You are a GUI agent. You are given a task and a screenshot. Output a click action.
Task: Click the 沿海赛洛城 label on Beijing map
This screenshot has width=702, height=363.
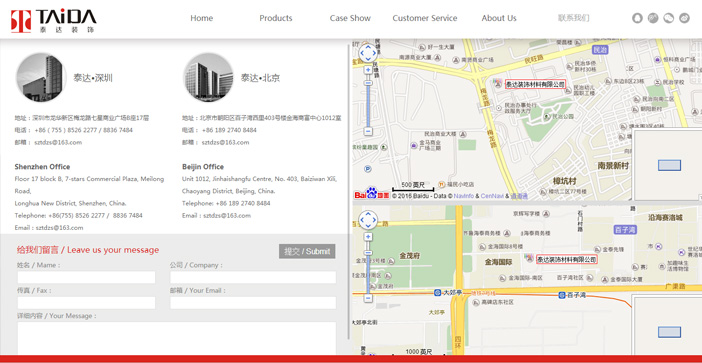[665, 218]
